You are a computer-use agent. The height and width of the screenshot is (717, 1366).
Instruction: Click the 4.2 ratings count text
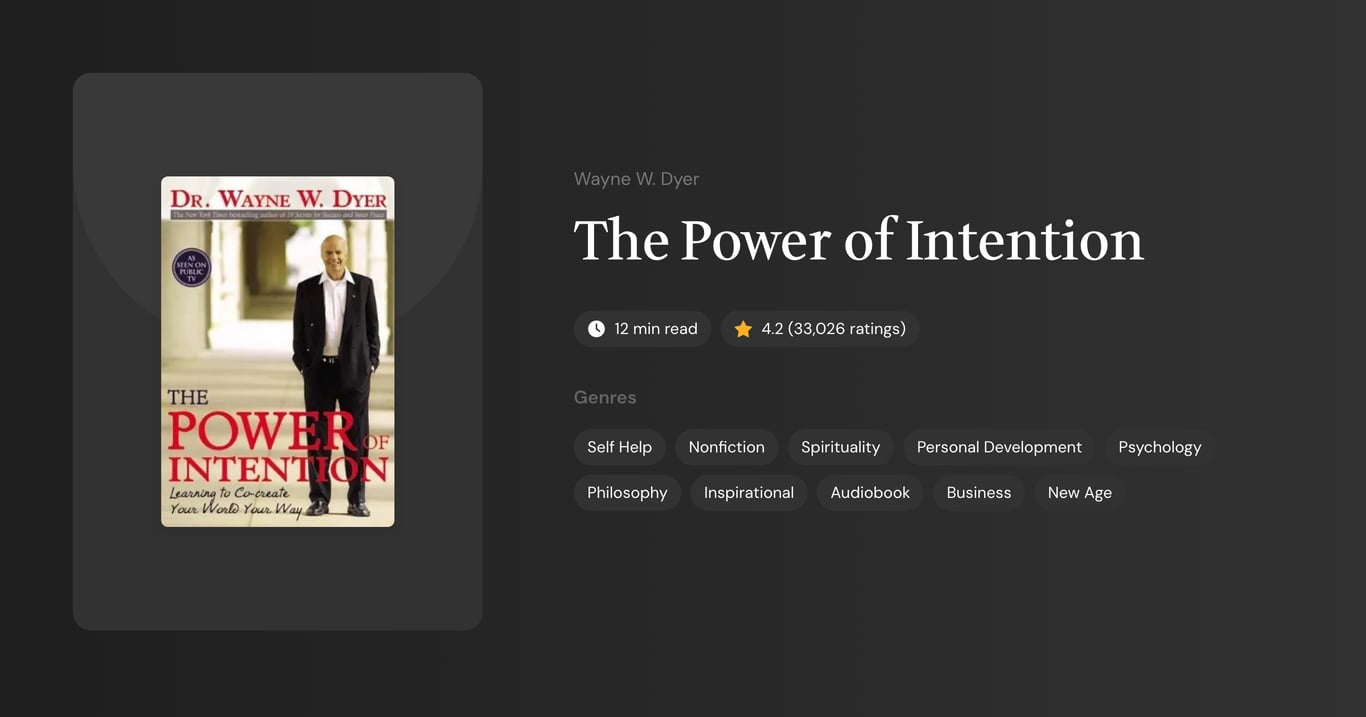click(832, 328)
